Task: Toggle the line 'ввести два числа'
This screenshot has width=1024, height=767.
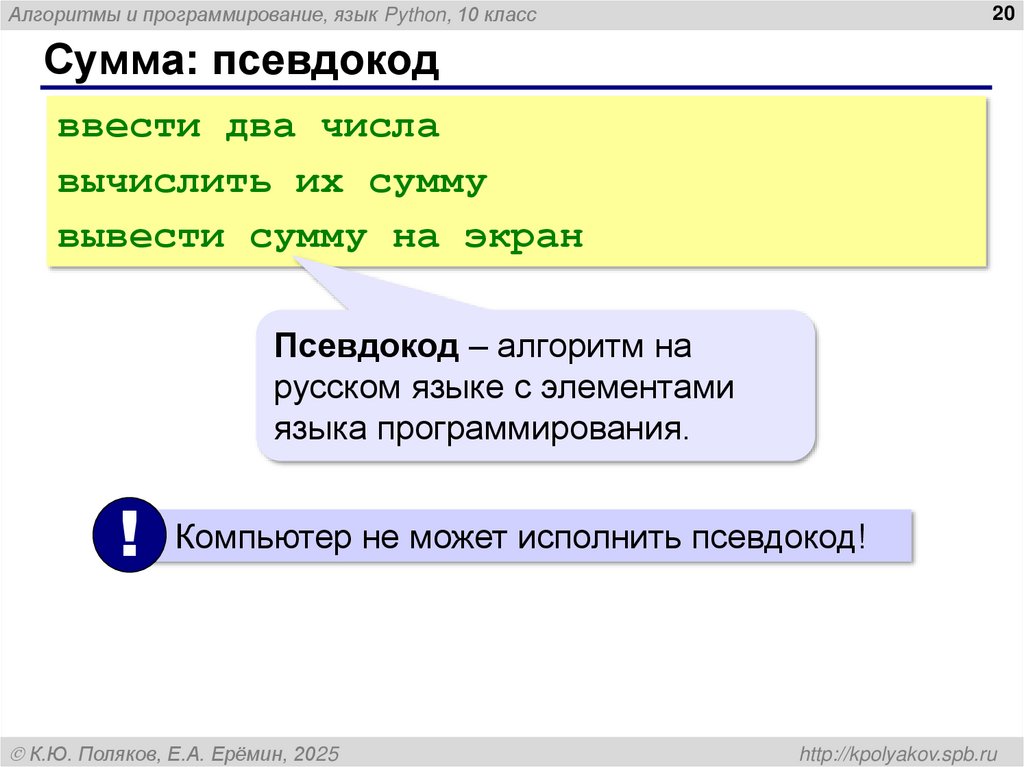Action: (x=250, y=126)
